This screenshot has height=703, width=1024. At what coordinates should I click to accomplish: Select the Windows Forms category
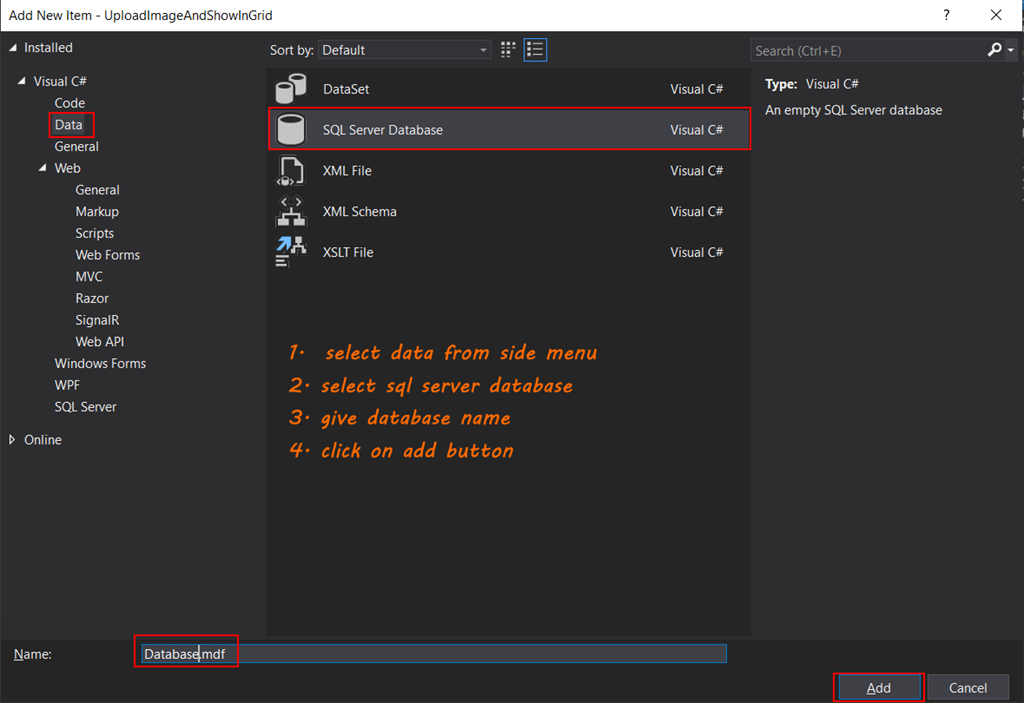coord(100,363)
